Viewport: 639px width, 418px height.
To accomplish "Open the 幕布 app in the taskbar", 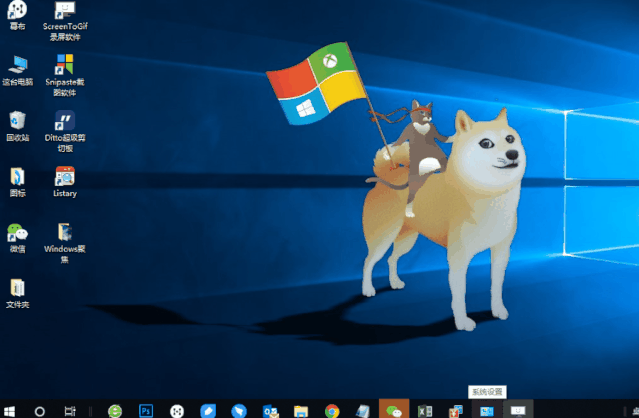I will [177, 411].
